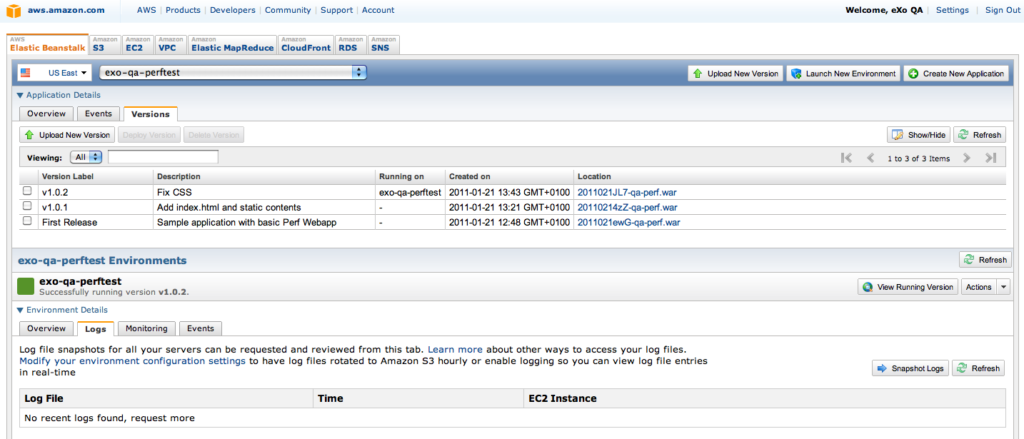Open the Monitoring tab
Image resolution: width=1024 pixels, height=439 pixels.
pyautogui.click(x=146, y=329)
